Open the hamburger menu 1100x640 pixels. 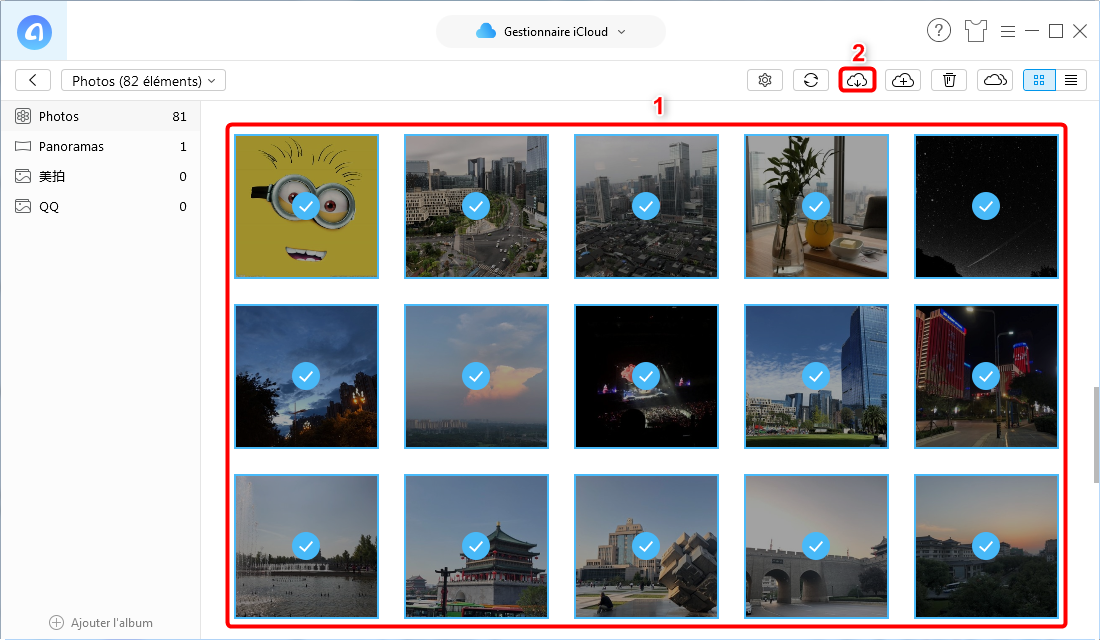[1008, 30]
